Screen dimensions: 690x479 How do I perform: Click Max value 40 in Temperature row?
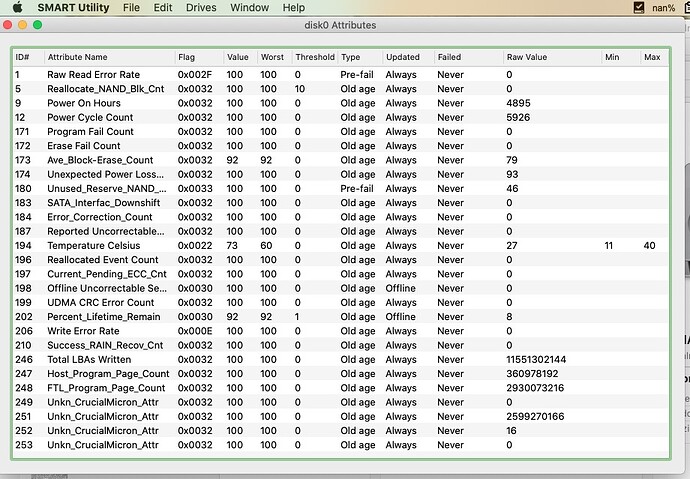tap(650, 245)
